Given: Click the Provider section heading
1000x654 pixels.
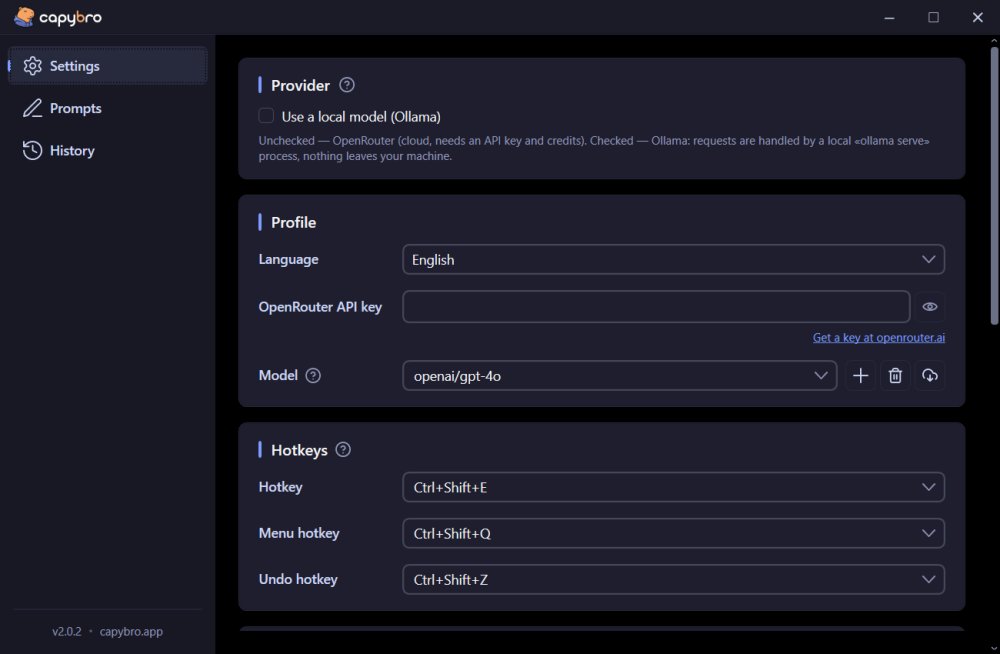Looking at the screenshot, I should pyautogui.click(x=300, y=85).
